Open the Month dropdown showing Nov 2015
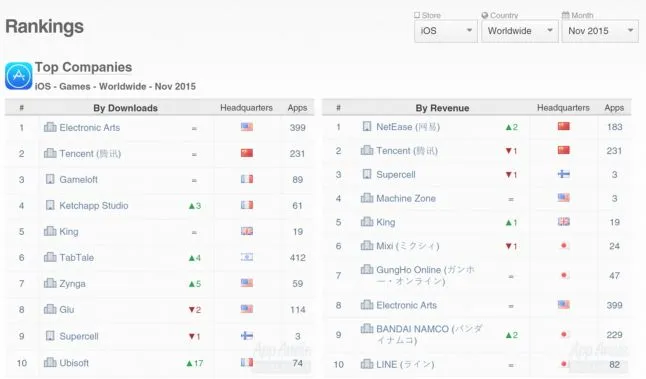 point(600,31)
